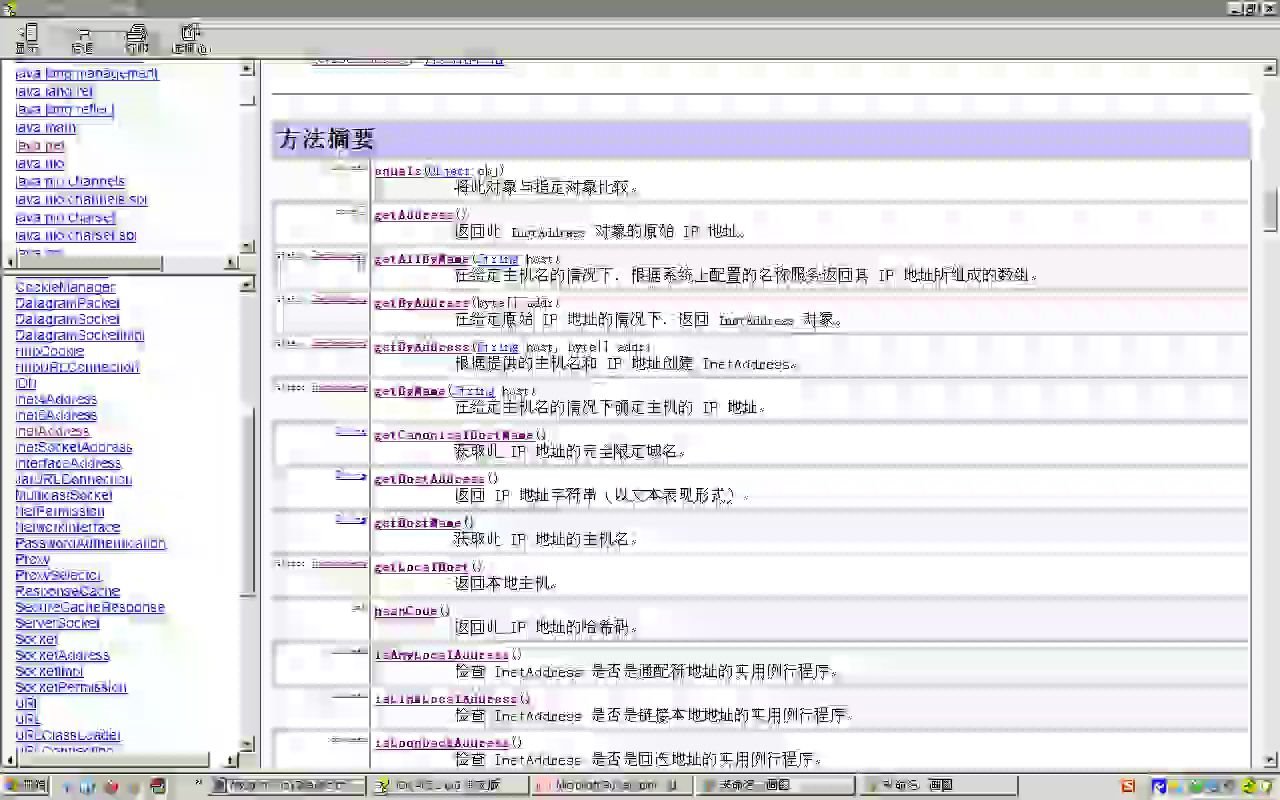Open the Inet4Address class link
Image resolution: width=1280 pixels, height=800 pixels.
[56, 399]
